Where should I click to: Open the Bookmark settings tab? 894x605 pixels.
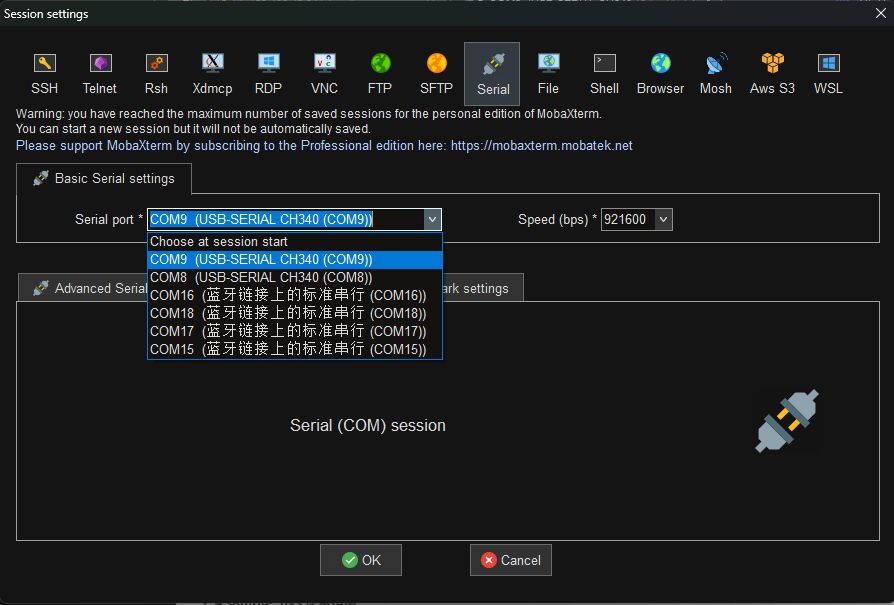(482, 288)
